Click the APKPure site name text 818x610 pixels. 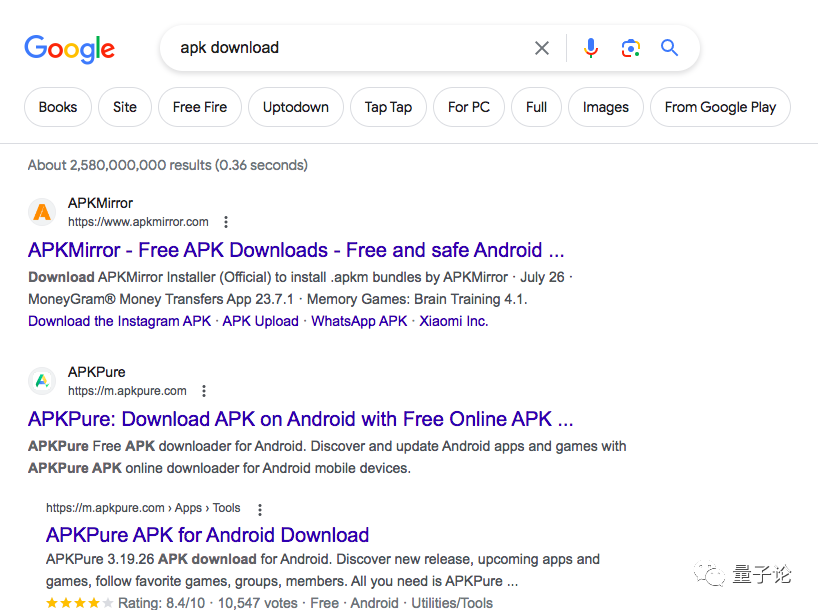[97, 372]
